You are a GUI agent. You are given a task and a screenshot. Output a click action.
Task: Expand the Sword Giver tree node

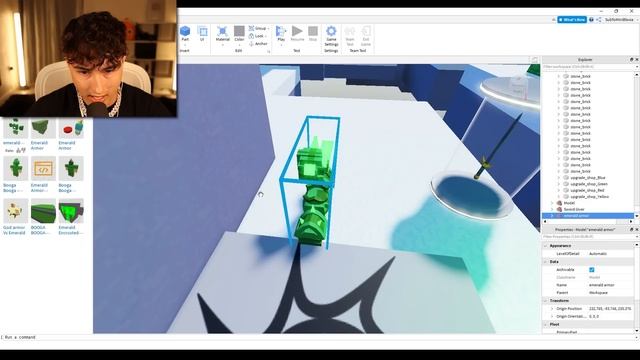pyautogui.click(x=552, y=209)
